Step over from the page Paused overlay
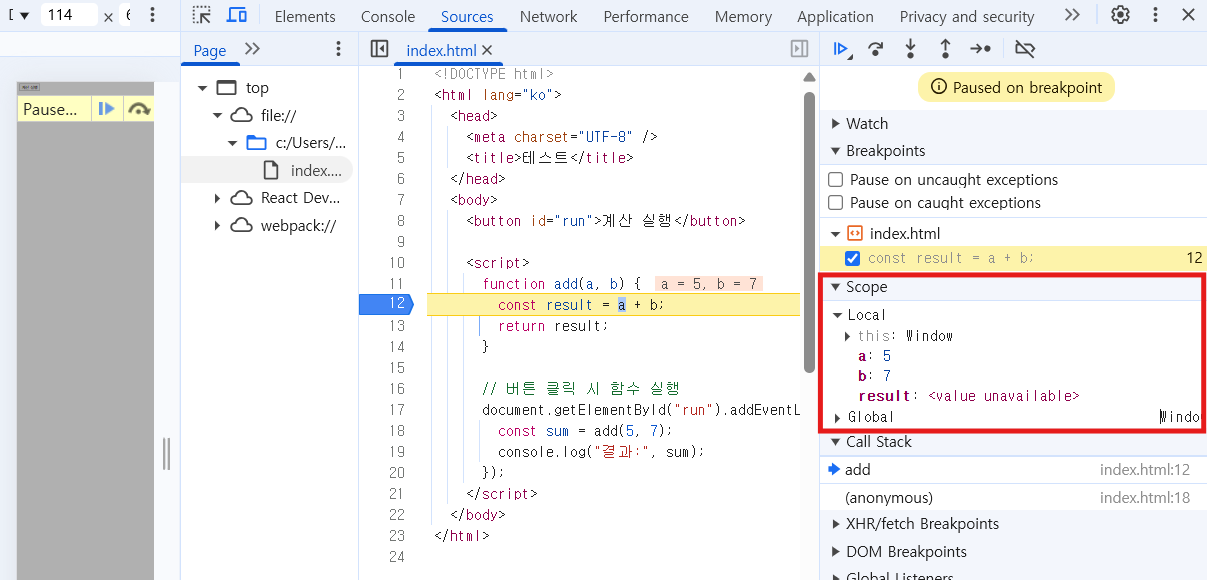The width and height of the screenshot is (1207, 580). 139,109
